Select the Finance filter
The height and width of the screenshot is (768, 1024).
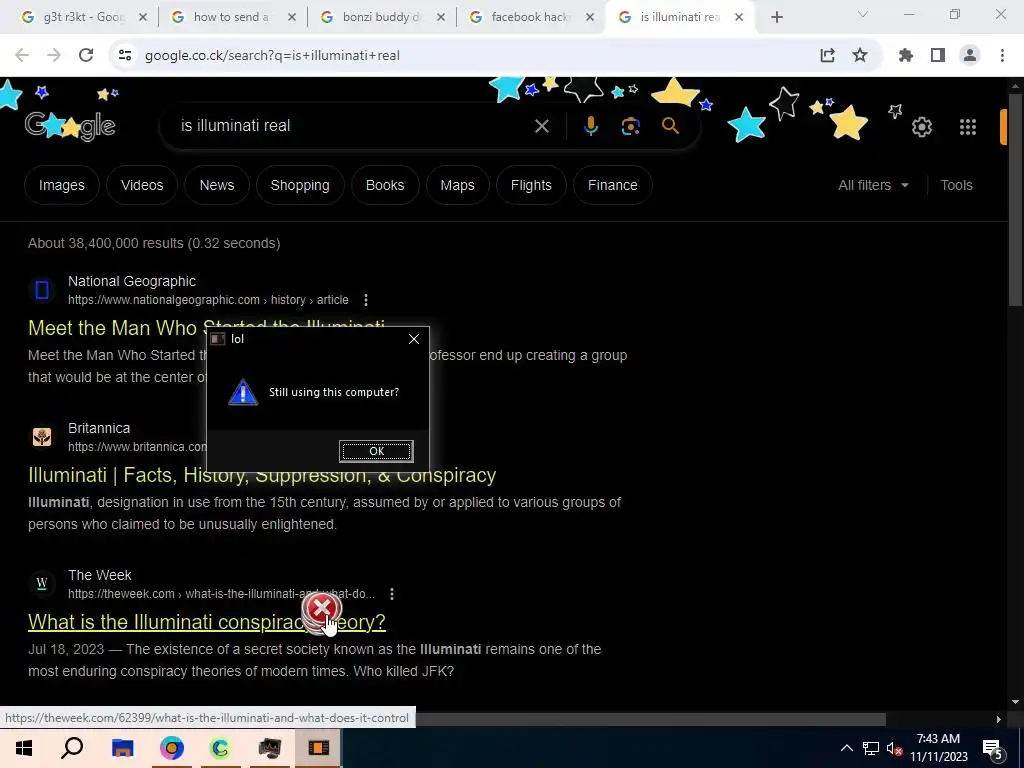pyautogui.click(x=613, y=185)
